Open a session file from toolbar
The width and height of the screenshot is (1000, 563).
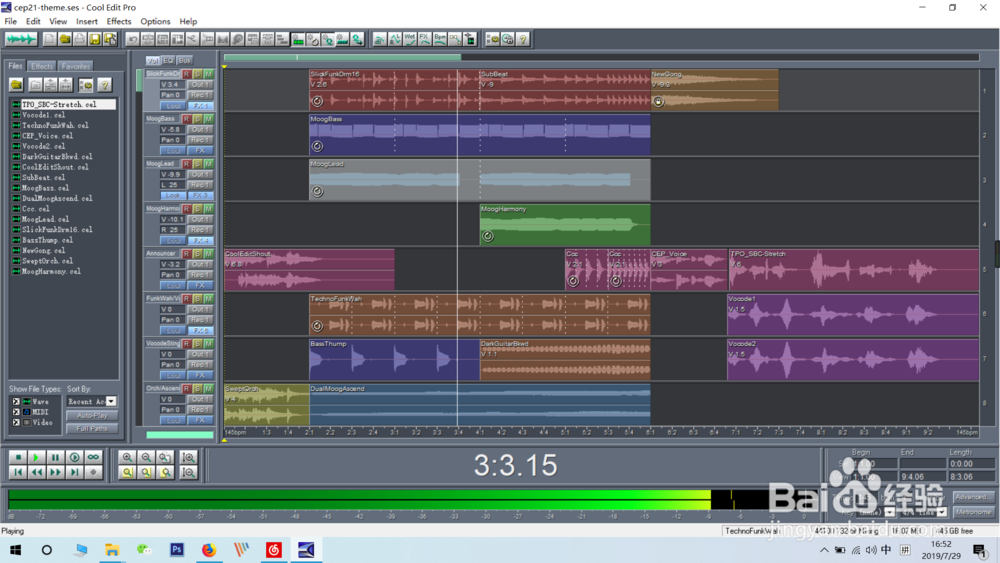[x=64, y=40]
